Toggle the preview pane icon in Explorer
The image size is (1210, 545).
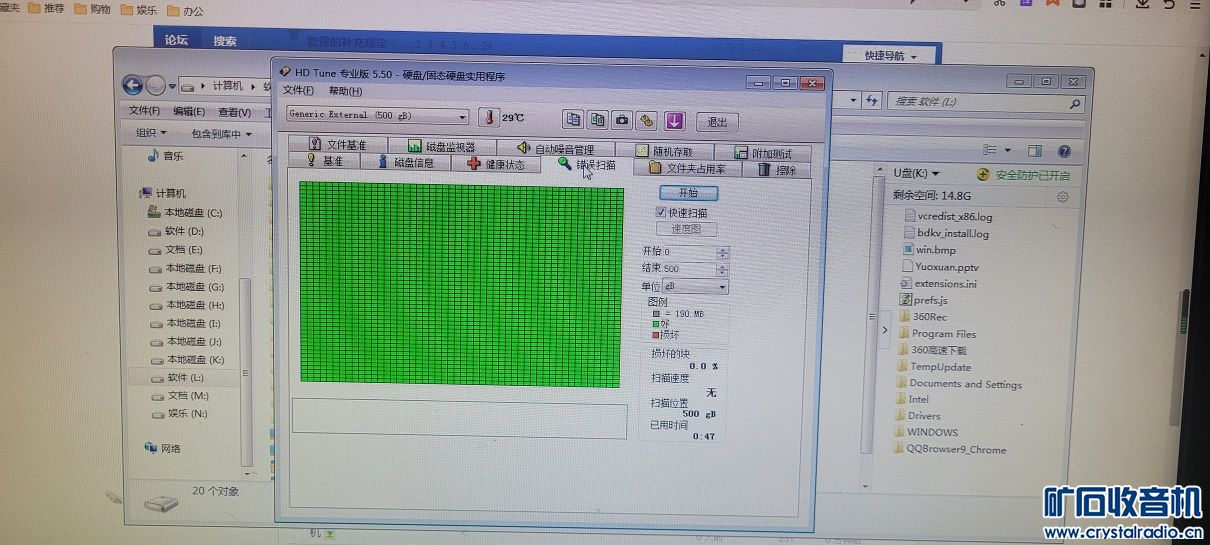[1035, 151]
